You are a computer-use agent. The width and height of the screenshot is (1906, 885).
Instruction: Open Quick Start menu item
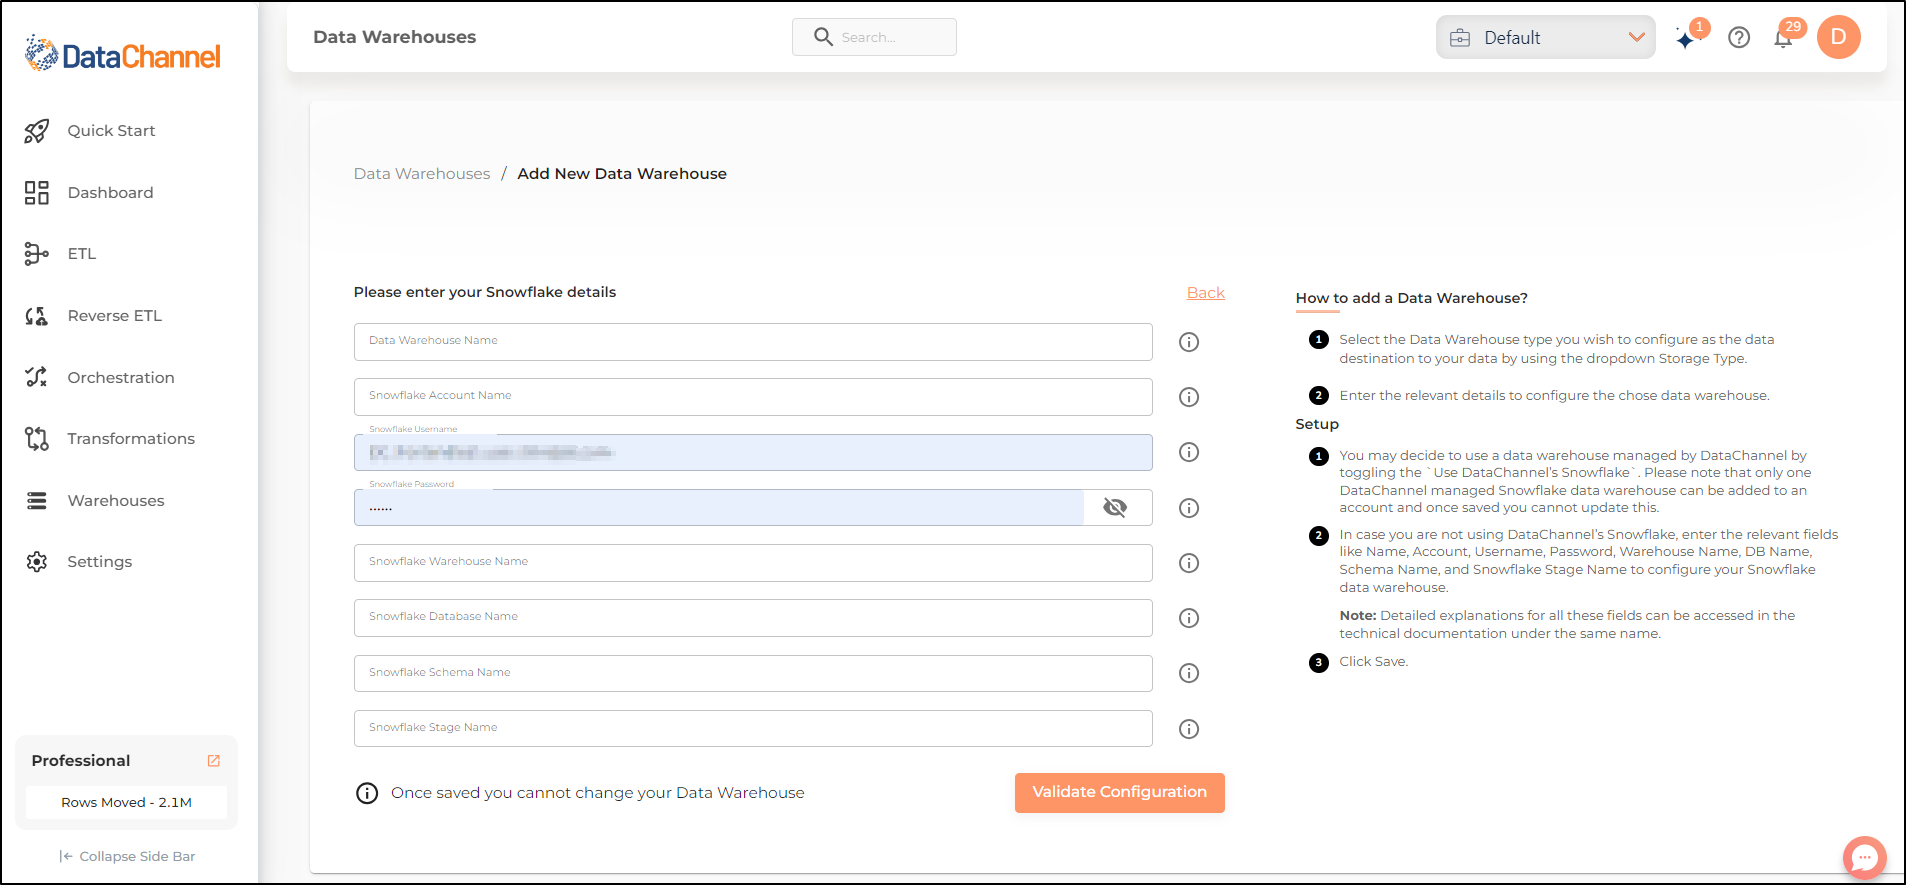(x=111, y=131)
